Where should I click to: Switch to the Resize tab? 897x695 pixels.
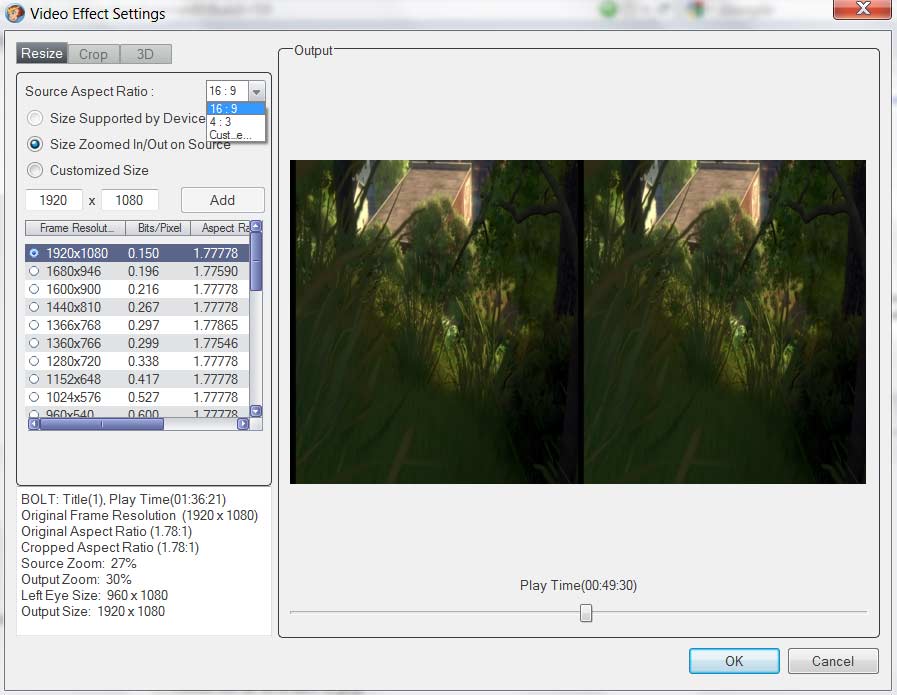[42, 53]
